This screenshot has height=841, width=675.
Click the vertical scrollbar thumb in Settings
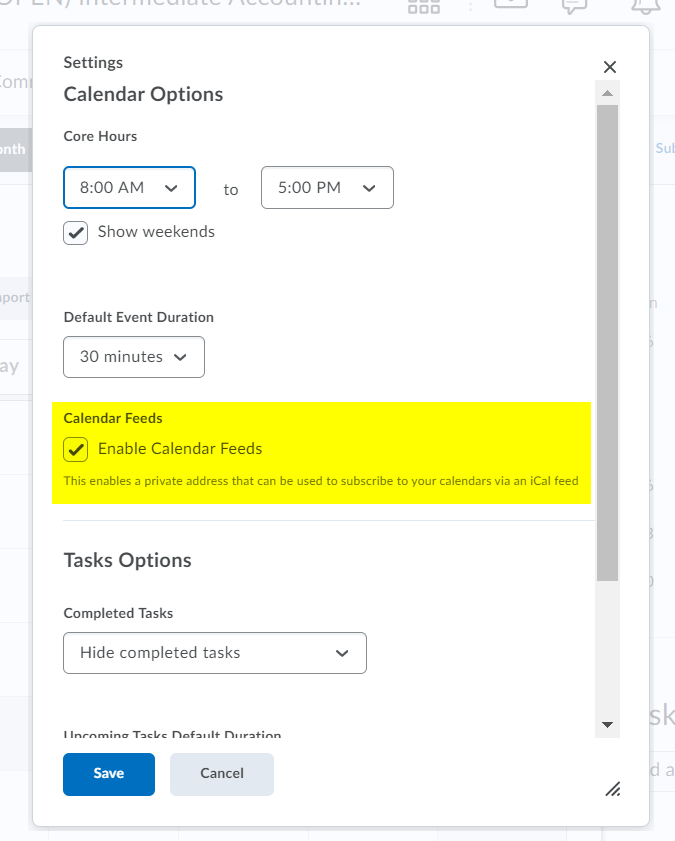click(606, 340)
